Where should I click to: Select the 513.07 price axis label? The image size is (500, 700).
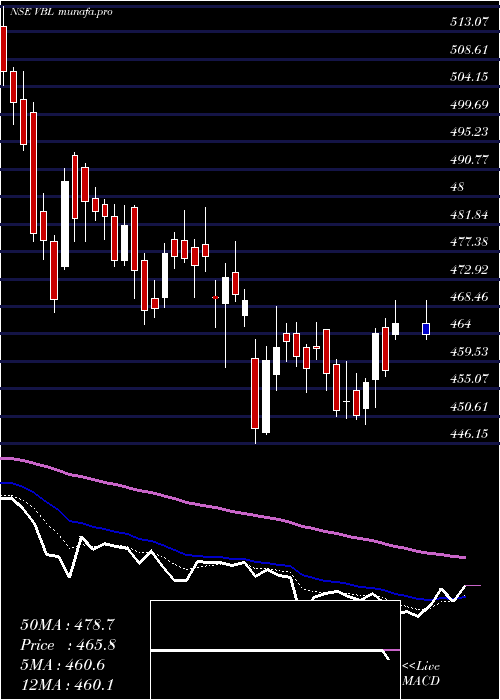468,22
